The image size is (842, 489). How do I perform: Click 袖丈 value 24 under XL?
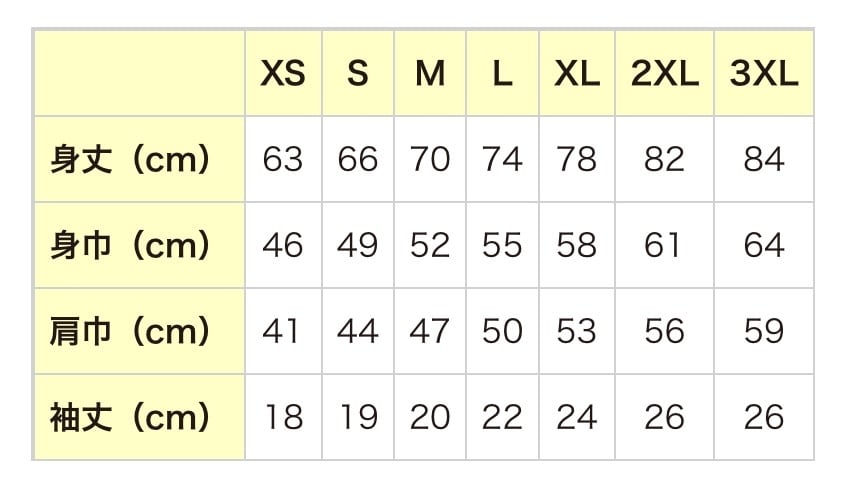(x=577, y=417)
